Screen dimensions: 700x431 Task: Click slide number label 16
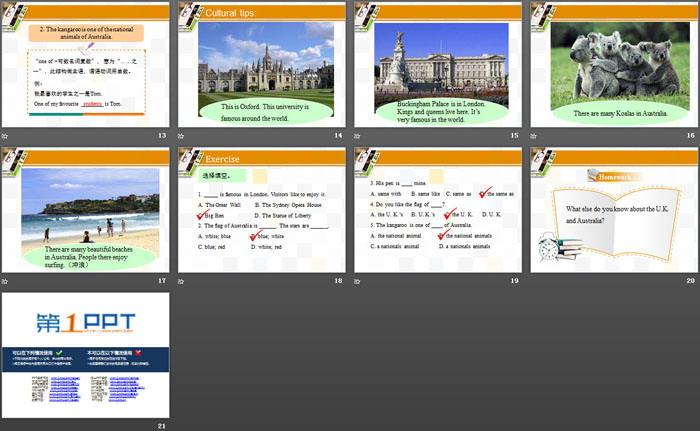[691, 135]
